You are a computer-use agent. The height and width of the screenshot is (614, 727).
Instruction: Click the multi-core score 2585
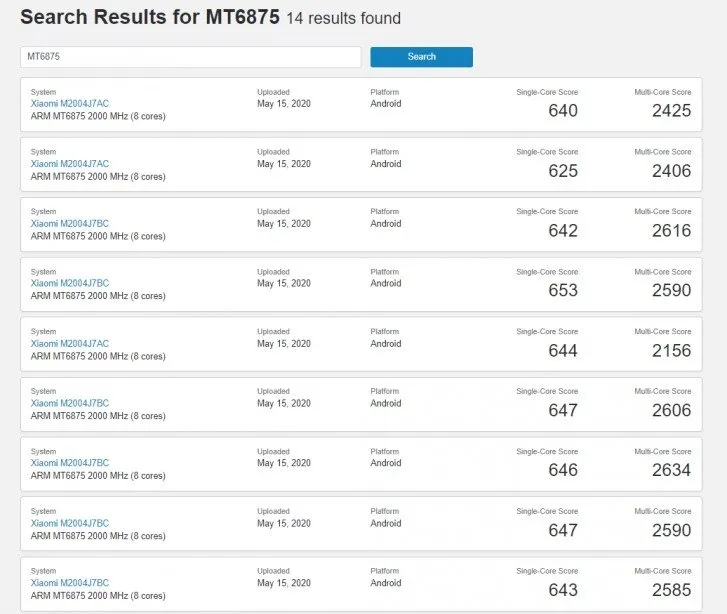click(671, 590)
